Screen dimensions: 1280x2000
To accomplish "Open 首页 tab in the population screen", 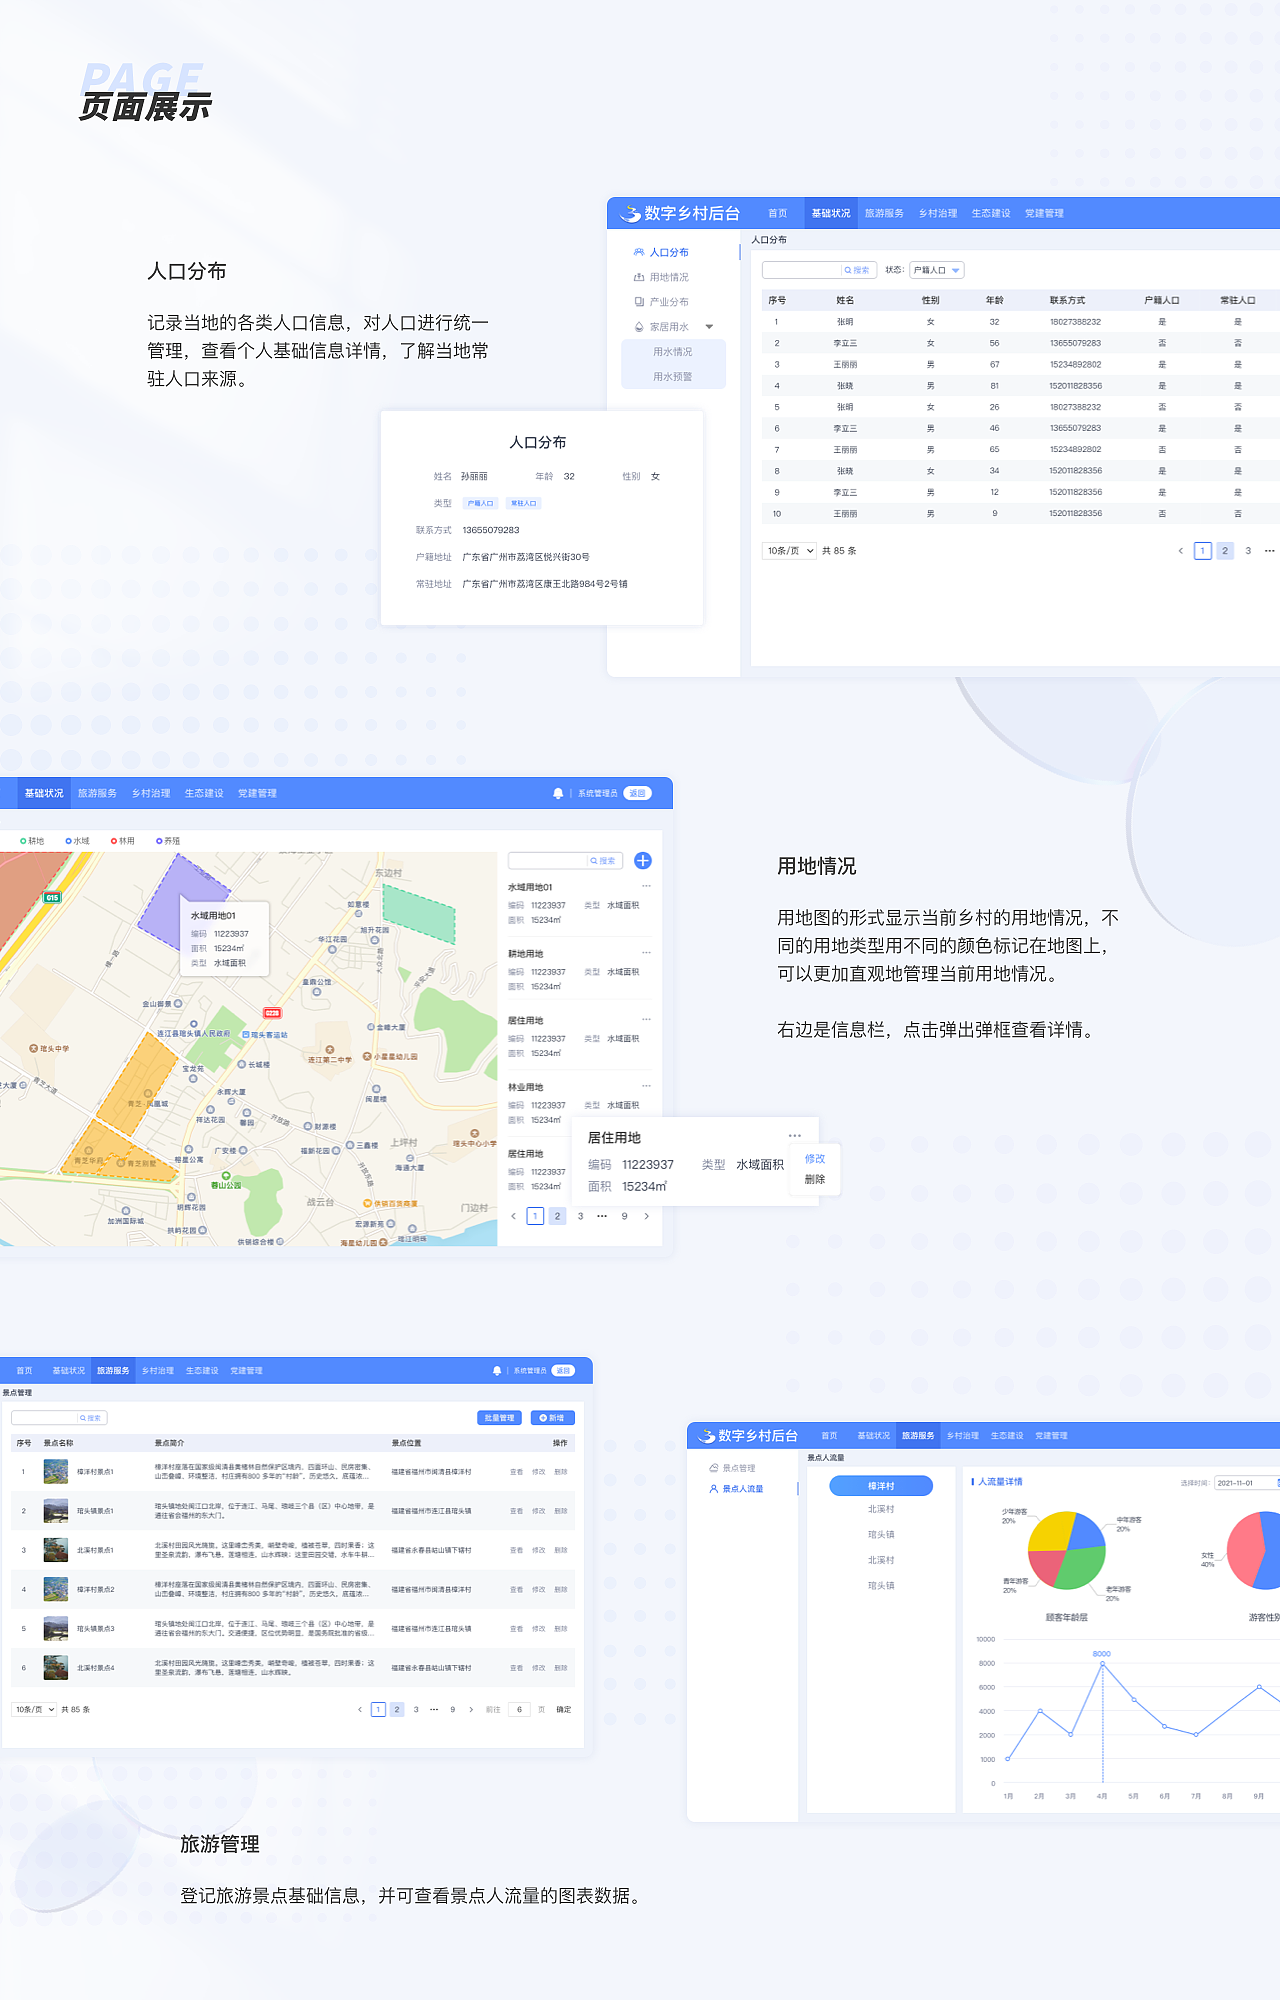I will click(778, 213).
